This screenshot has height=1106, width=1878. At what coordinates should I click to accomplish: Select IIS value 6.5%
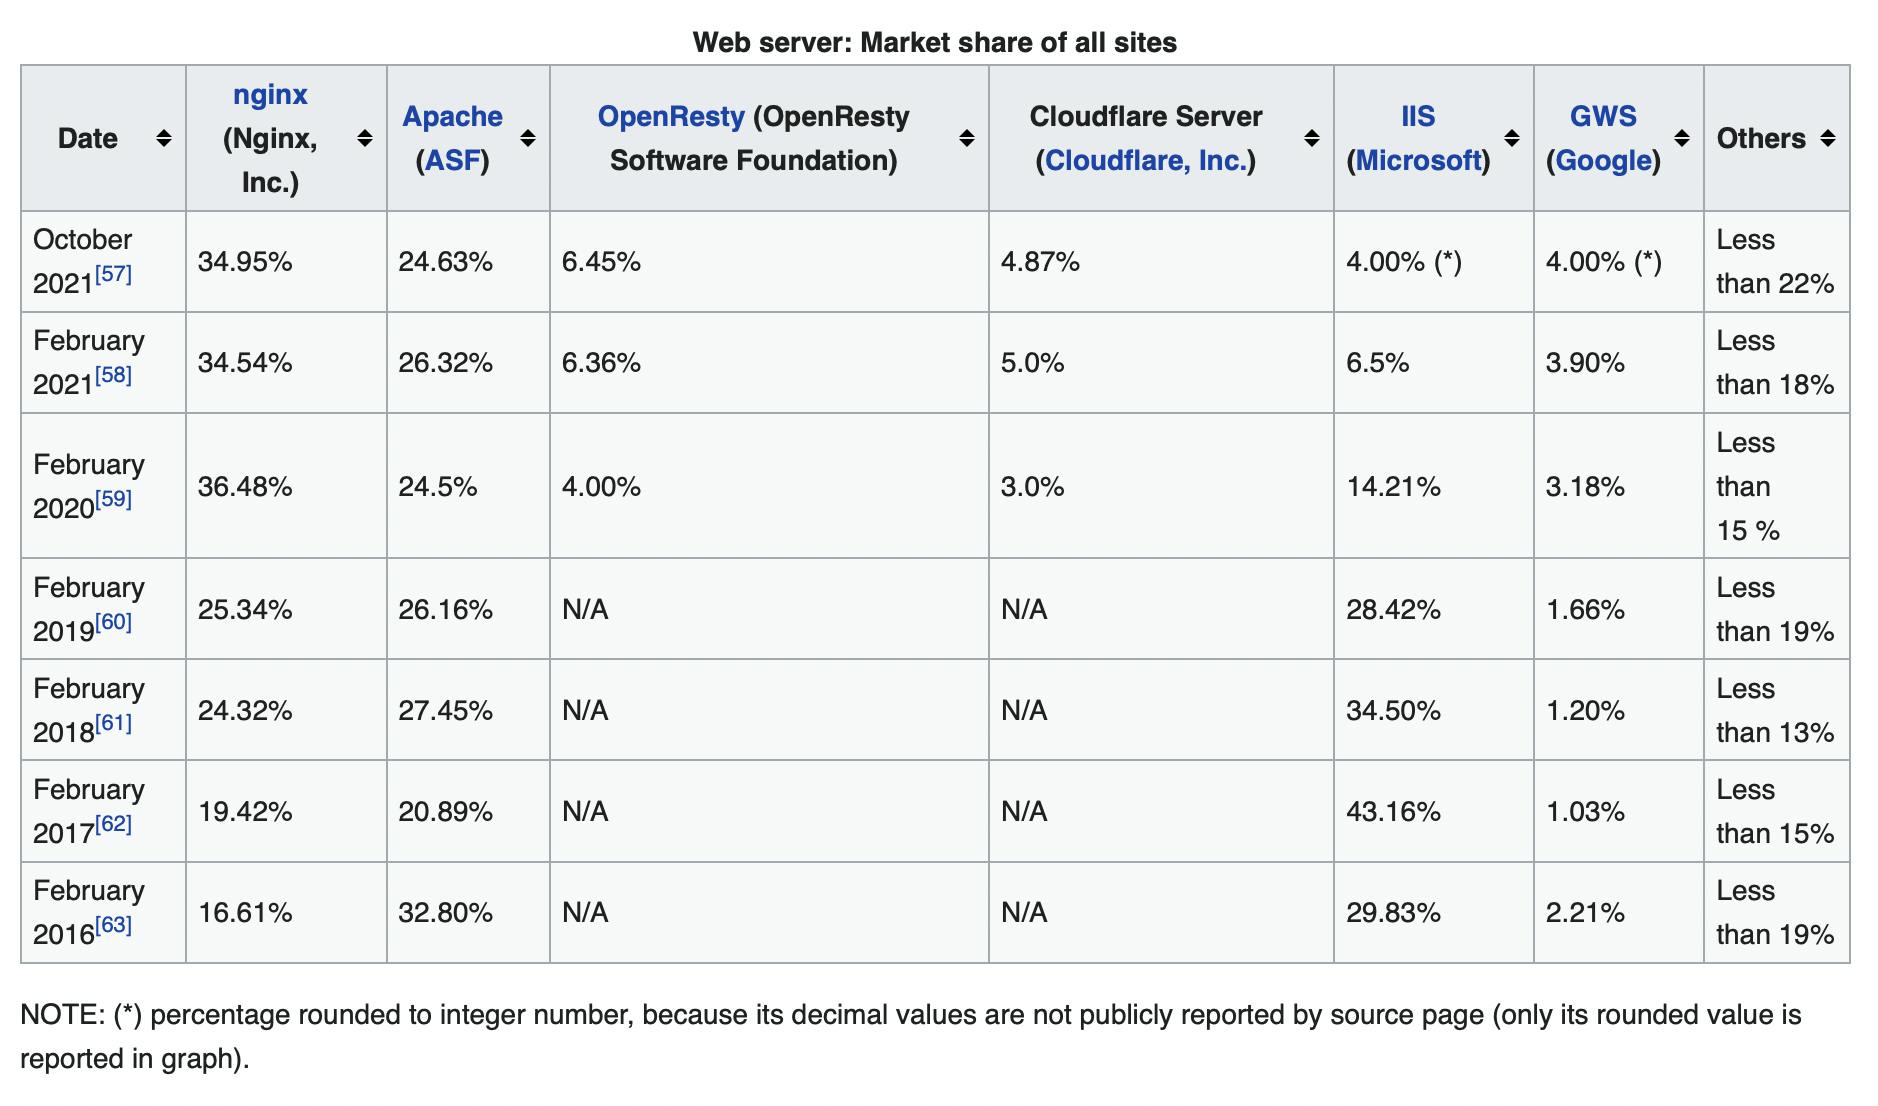click(x=1377, y=363)
